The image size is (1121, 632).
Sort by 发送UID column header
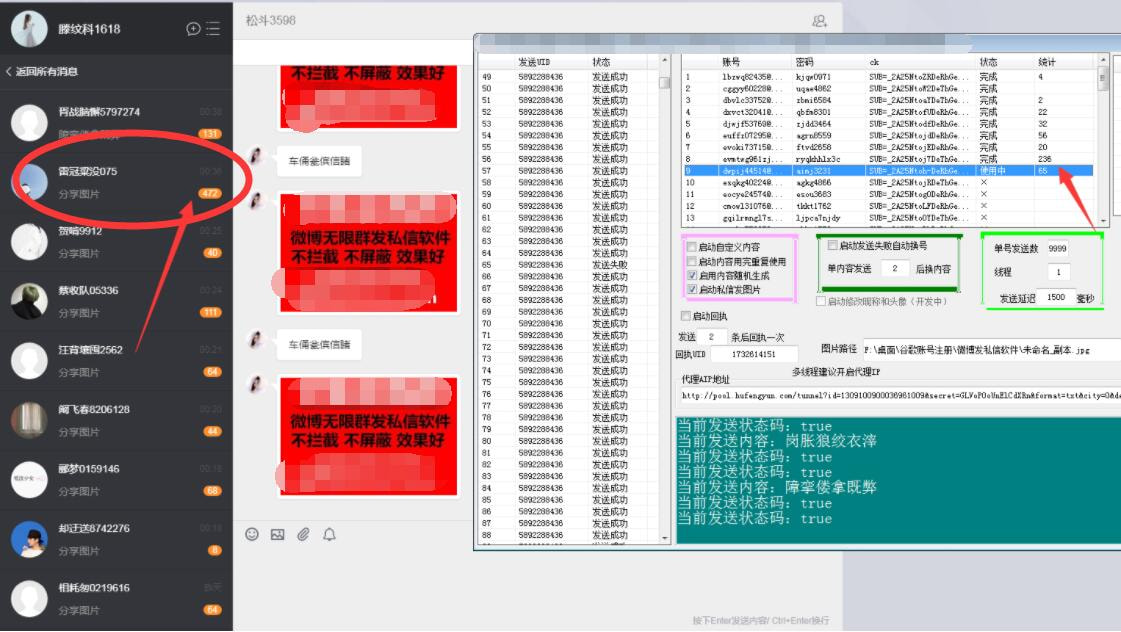(x=534, y=62)
